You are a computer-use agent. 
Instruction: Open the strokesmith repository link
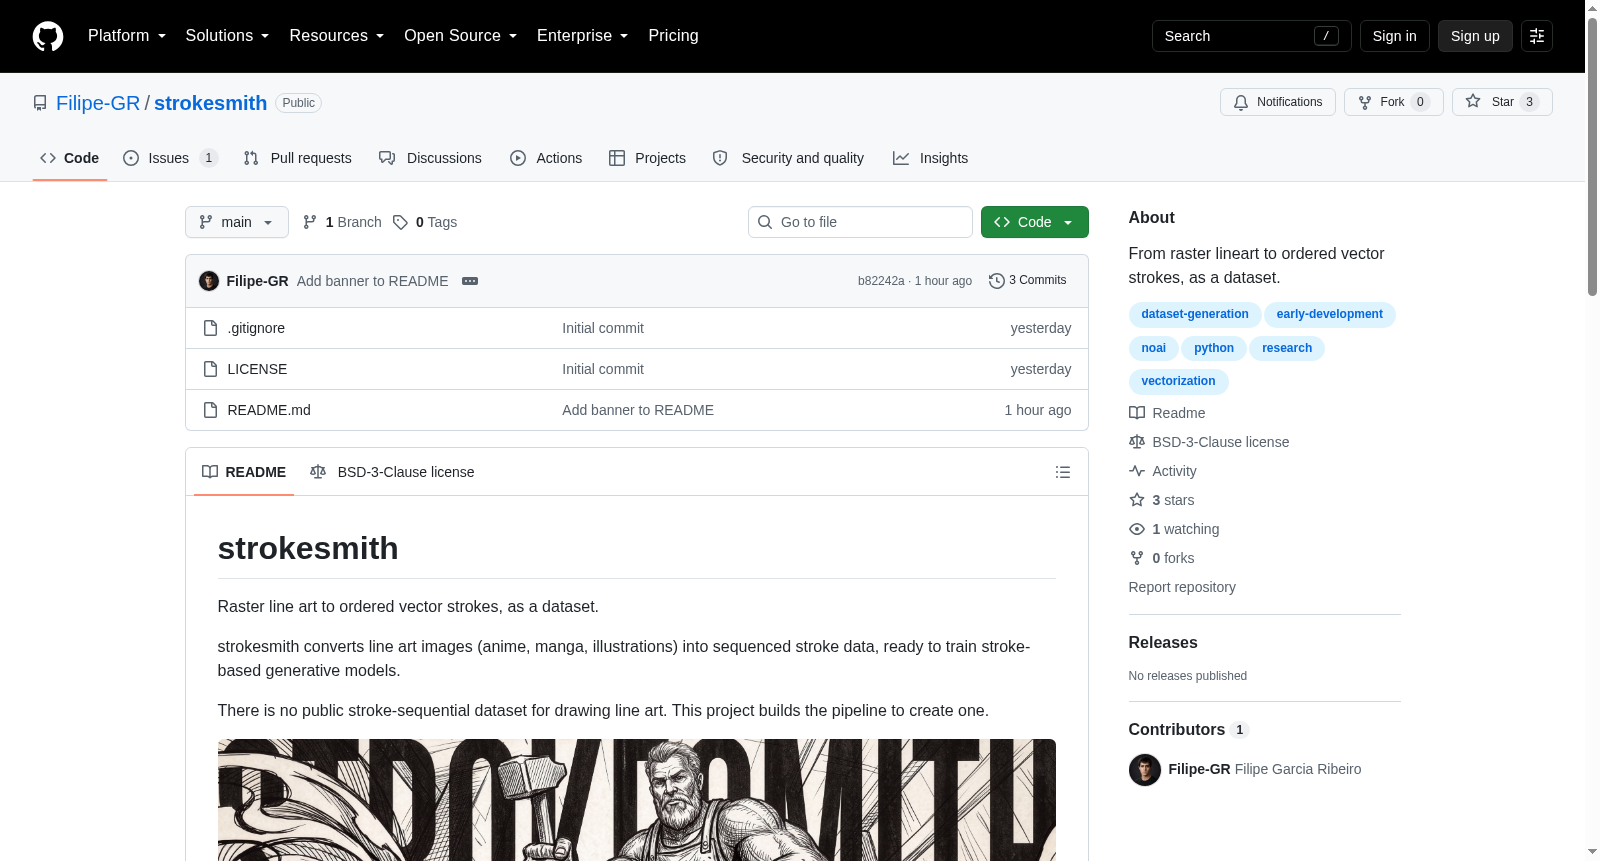pos(210,103)
